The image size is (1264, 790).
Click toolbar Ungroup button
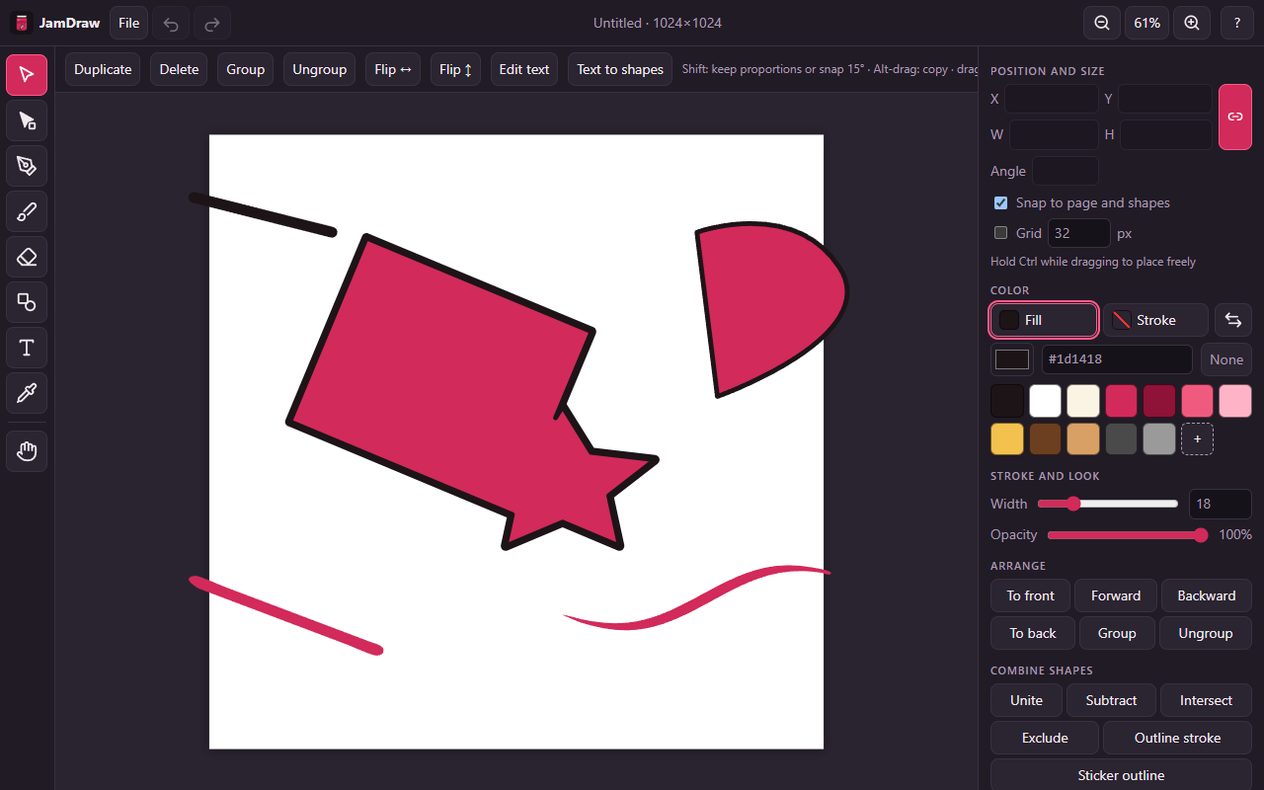click(319, 69)
